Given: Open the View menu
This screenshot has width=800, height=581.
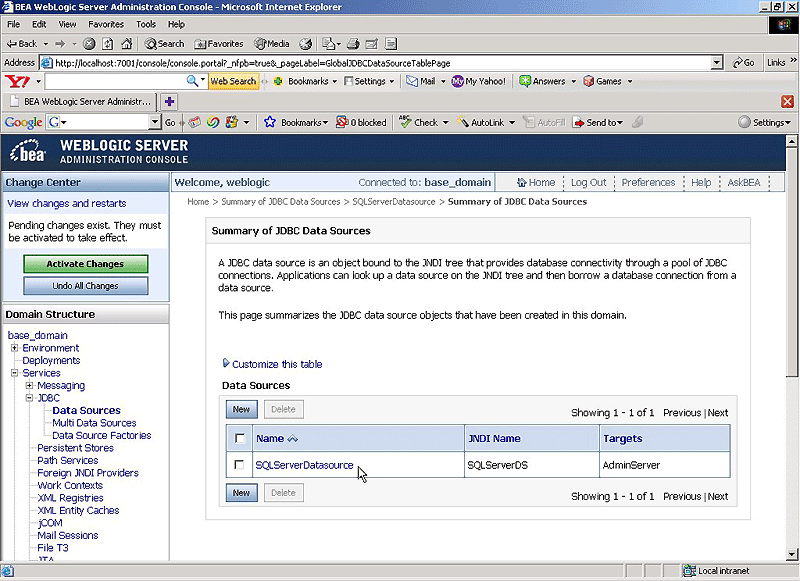Looking at the screenshot, I should pyautogui.click(x=67, y=24).
